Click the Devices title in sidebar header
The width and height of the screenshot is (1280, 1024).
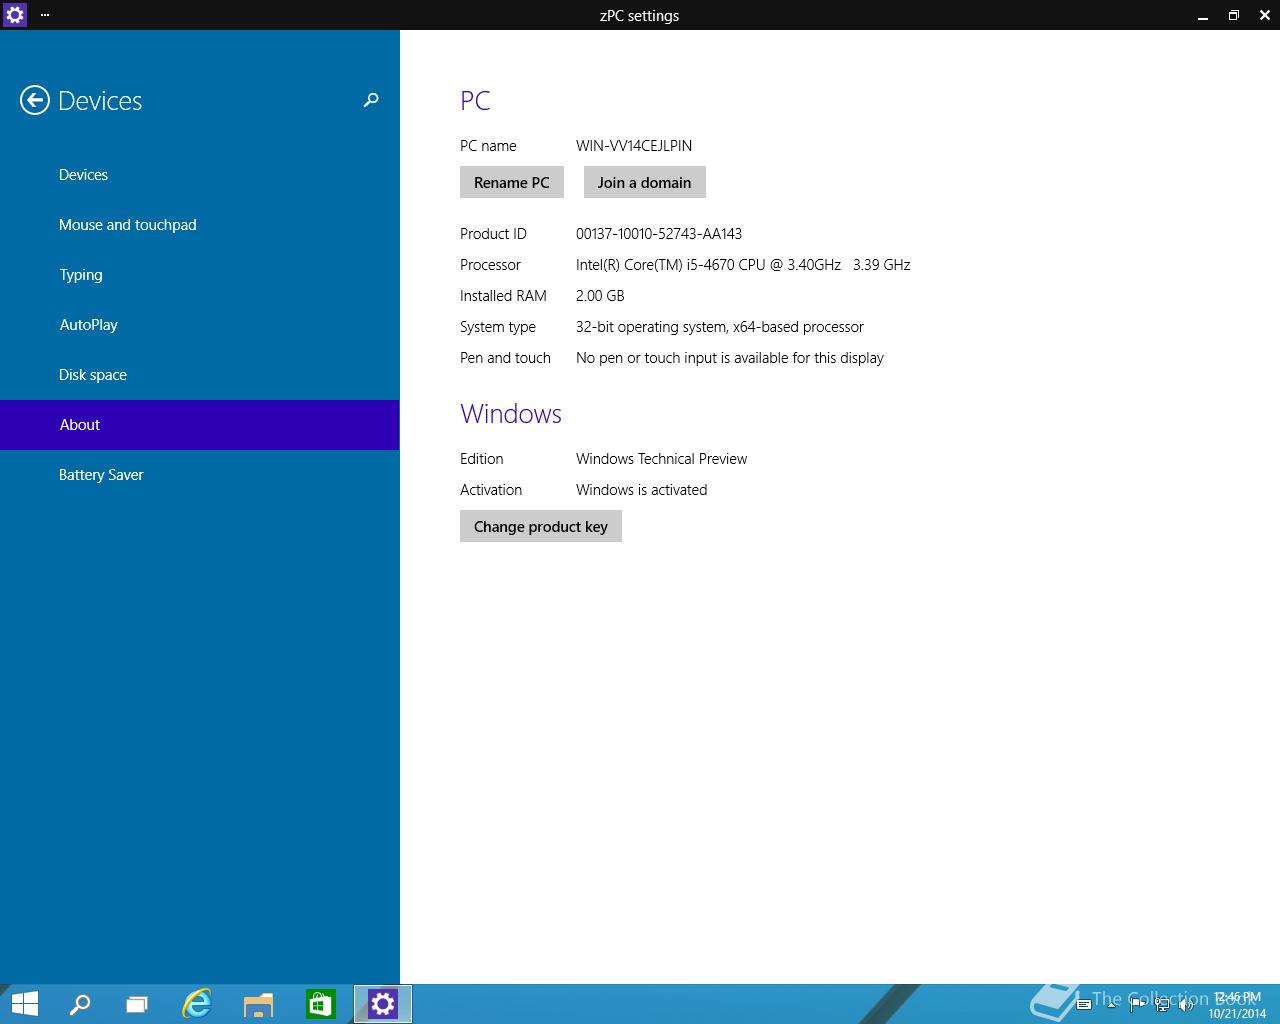pos(100,101)
